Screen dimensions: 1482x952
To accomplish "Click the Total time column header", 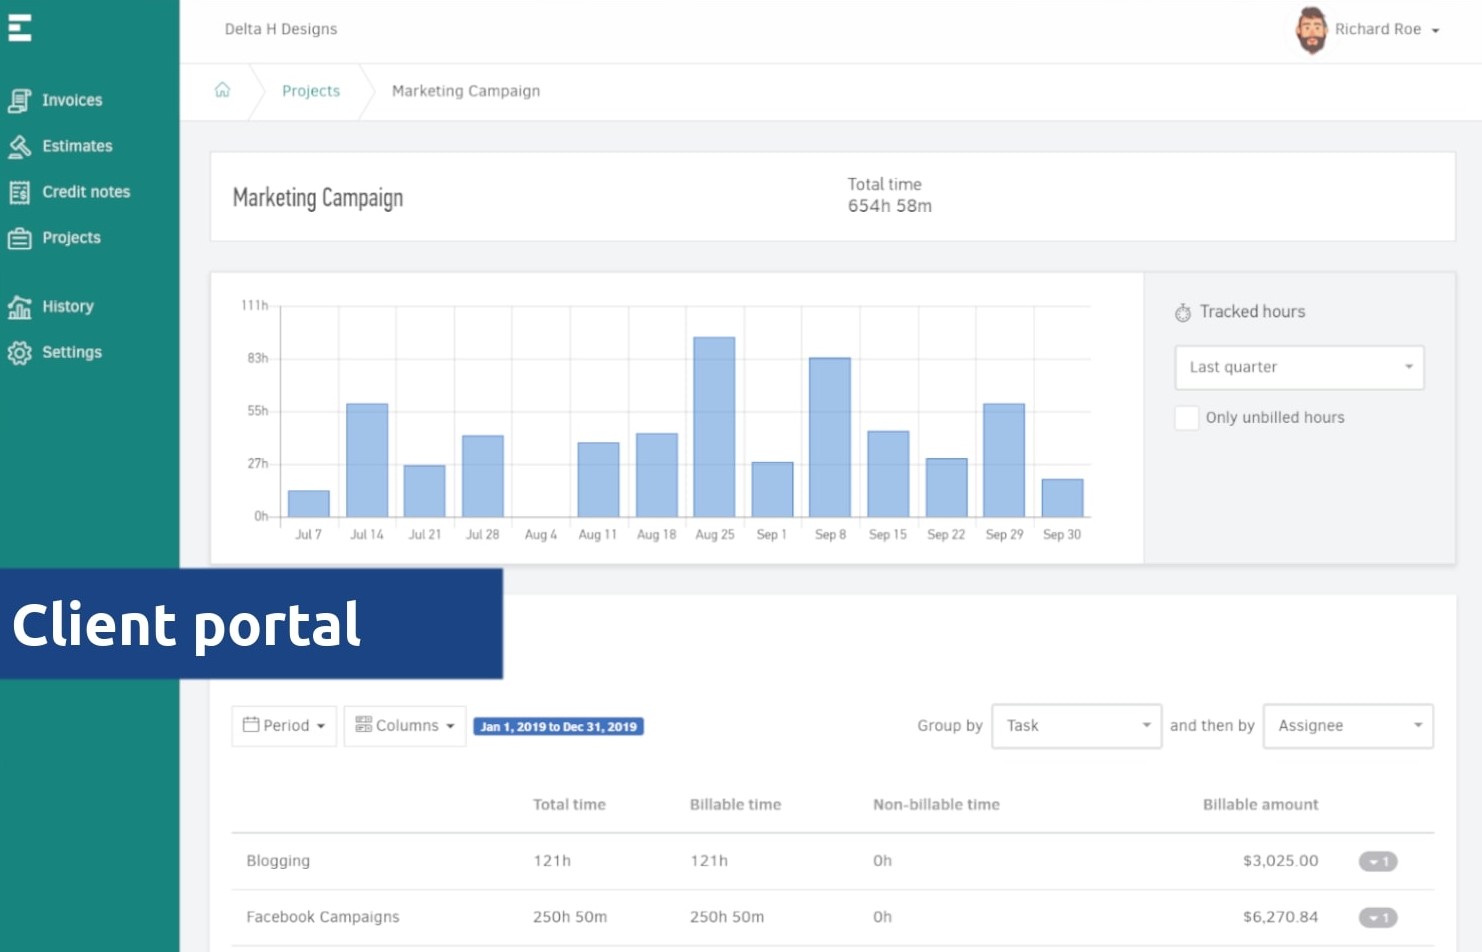I will pos(569,805).
